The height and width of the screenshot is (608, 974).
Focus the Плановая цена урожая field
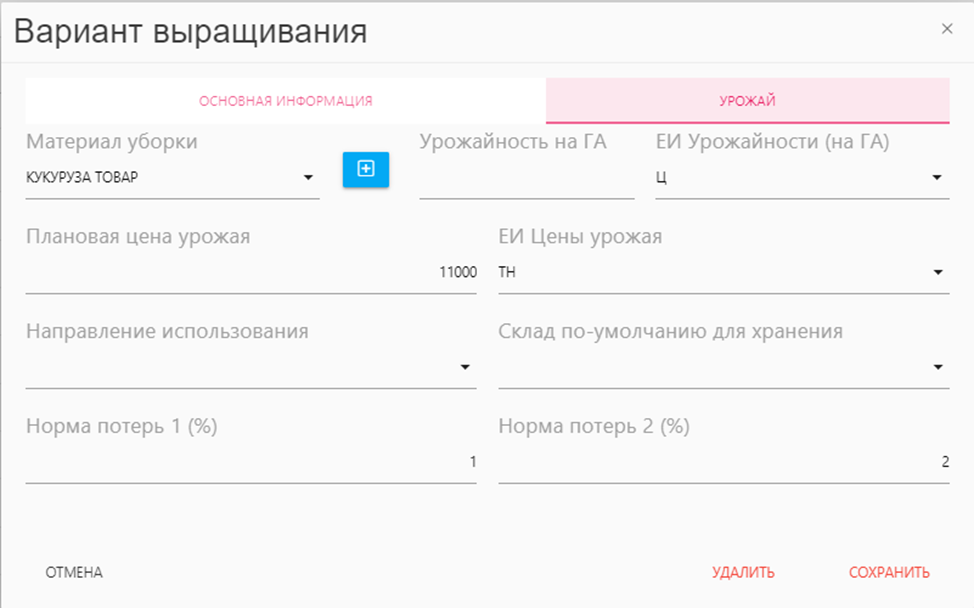(x=250, y=273)
